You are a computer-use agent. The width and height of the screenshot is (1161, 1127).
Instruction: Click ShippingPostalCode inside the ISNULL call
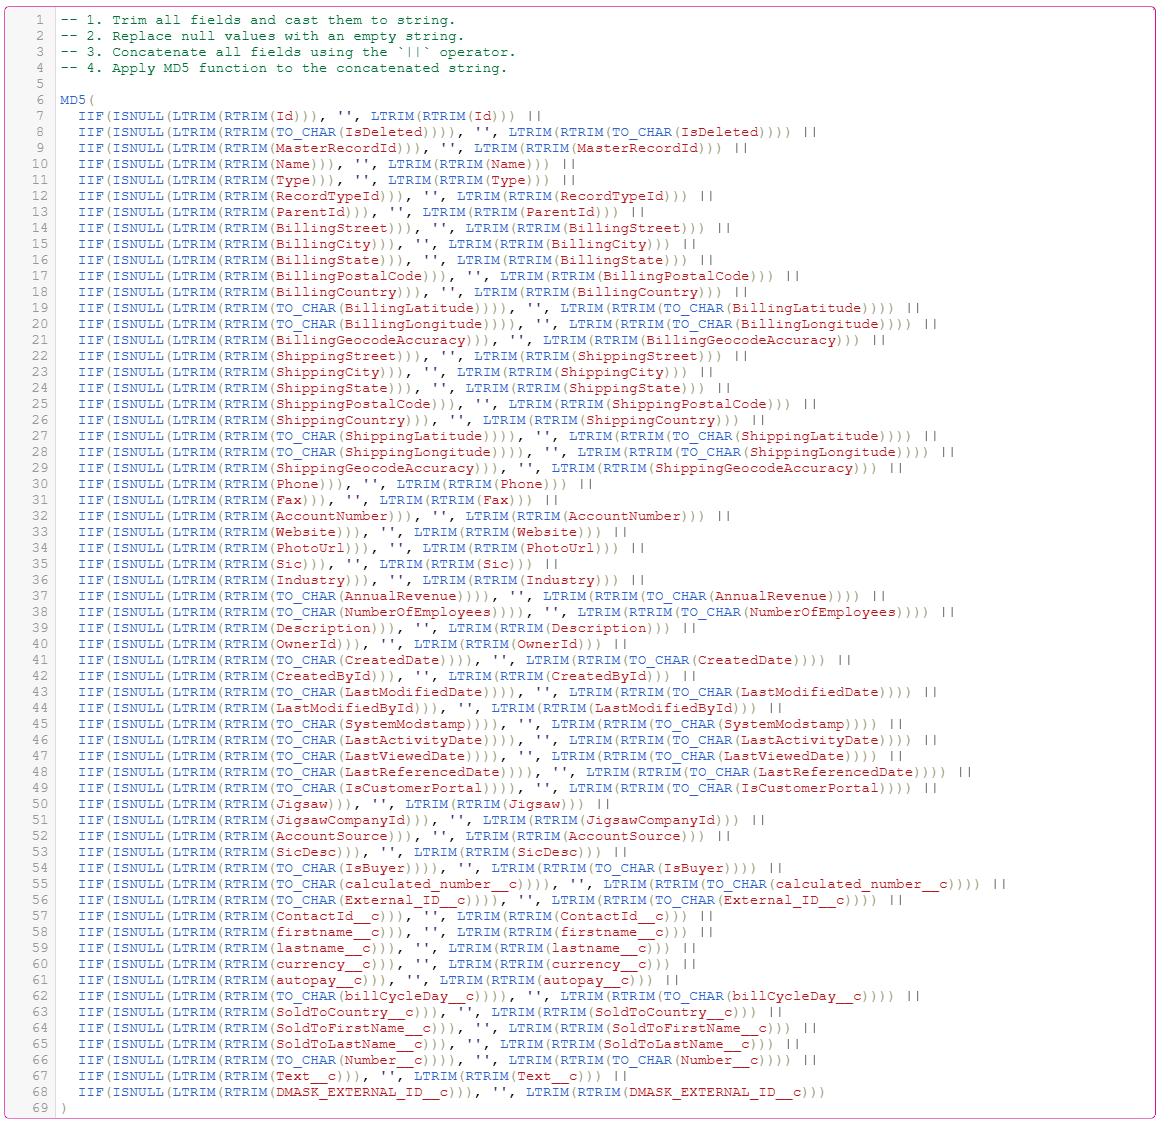pyautogui.click(x=353, y=404)
